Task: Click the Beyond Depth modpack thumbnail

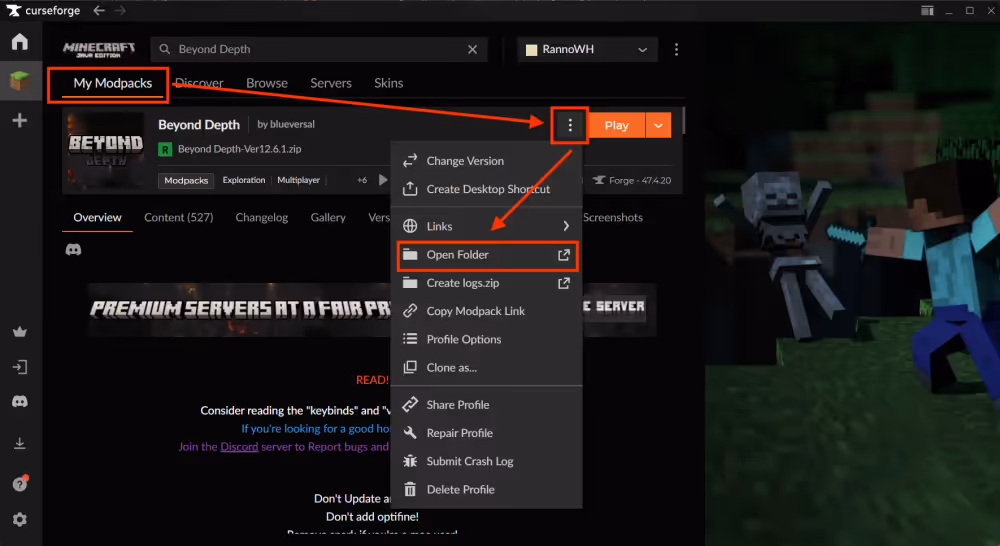Action: tap(106, 151)
